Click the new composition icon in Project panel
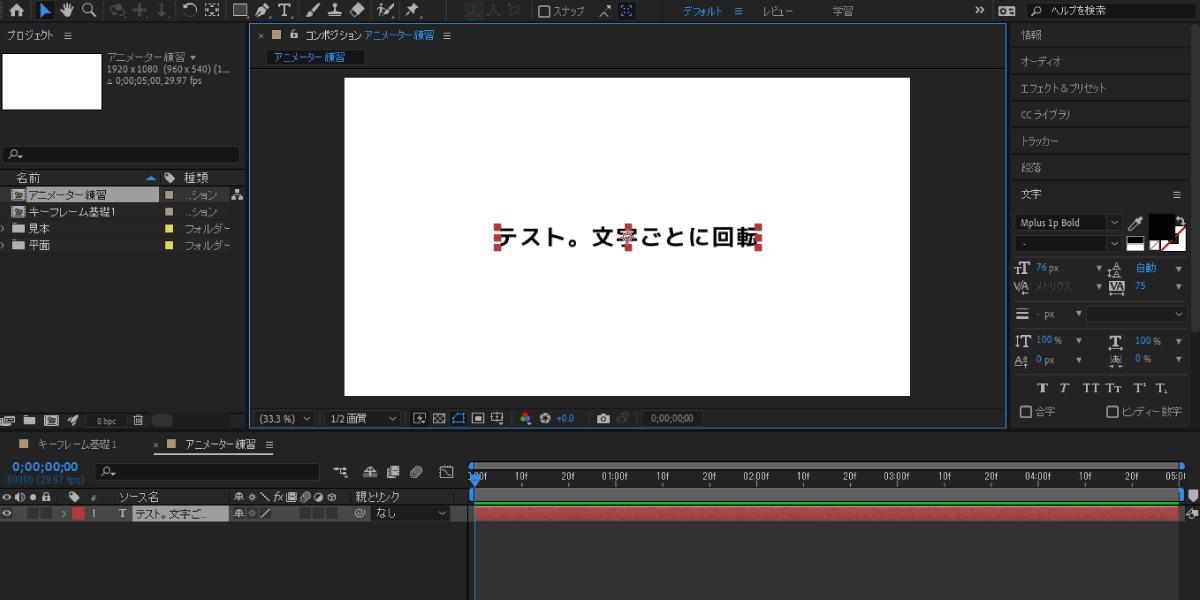The height and width of the screenshot is (600, 1200). (51, 420)
